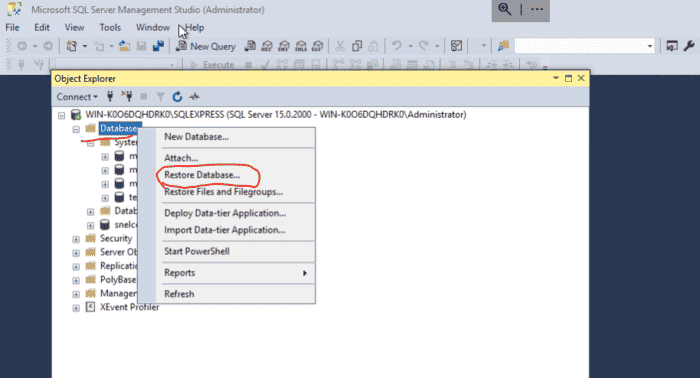Screen dimensions: 700x378
Task: Click the Connect plug icon in Object Explorer
Action: click(110, 96)
